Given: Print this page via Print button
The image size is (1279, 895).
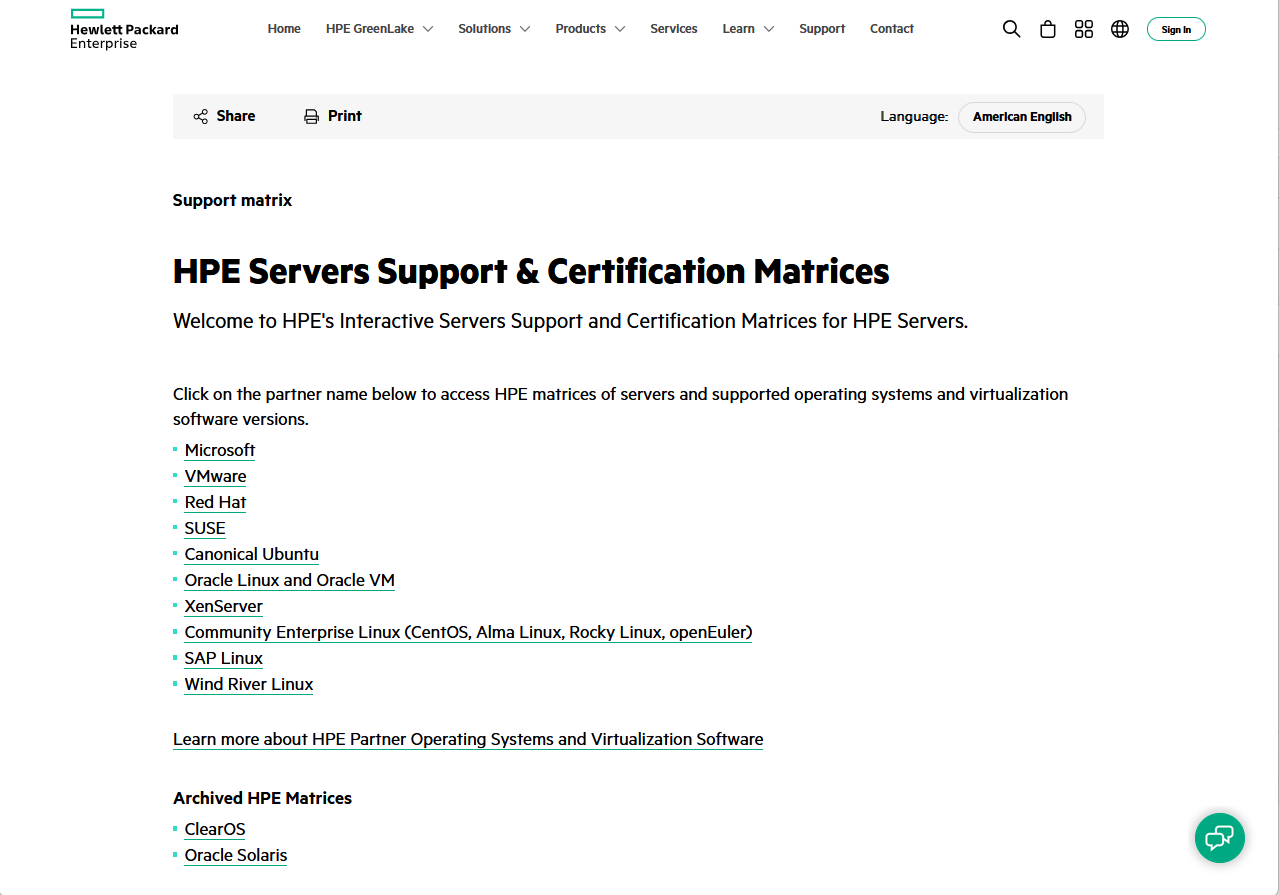Looking at the screenshot, I should pos(333,116).
